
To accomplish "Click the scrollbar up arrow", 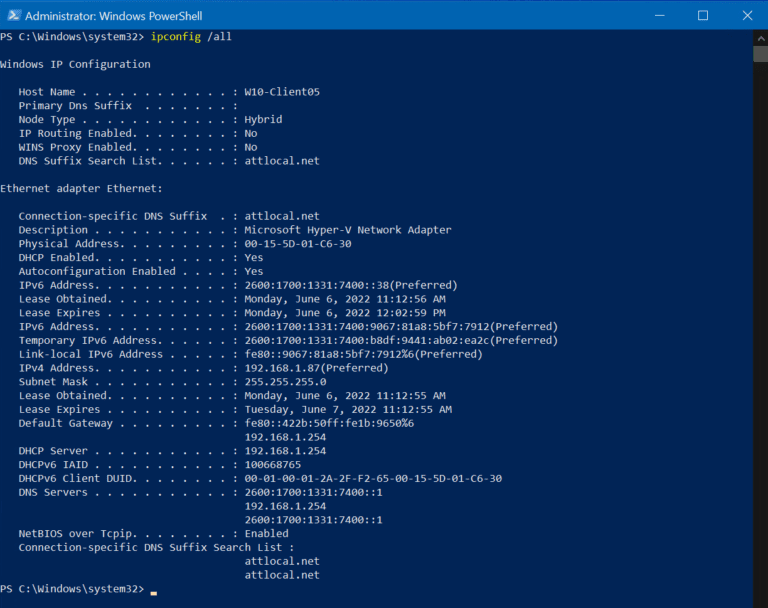I will 760,38.
